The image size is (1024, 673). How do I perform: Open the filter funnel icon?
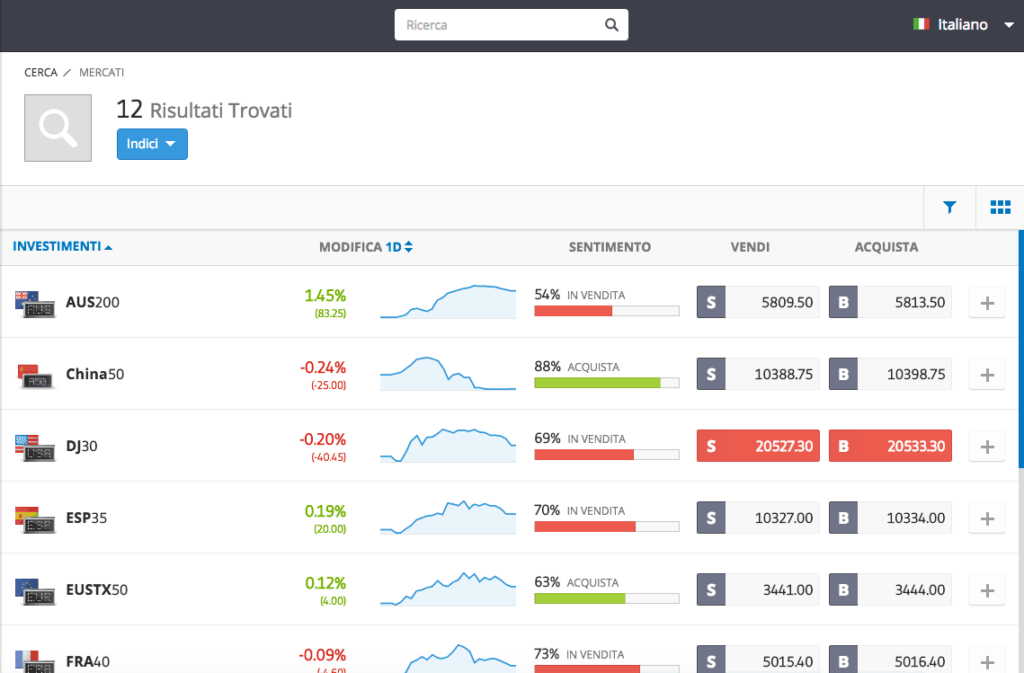(x=950, y=207)
